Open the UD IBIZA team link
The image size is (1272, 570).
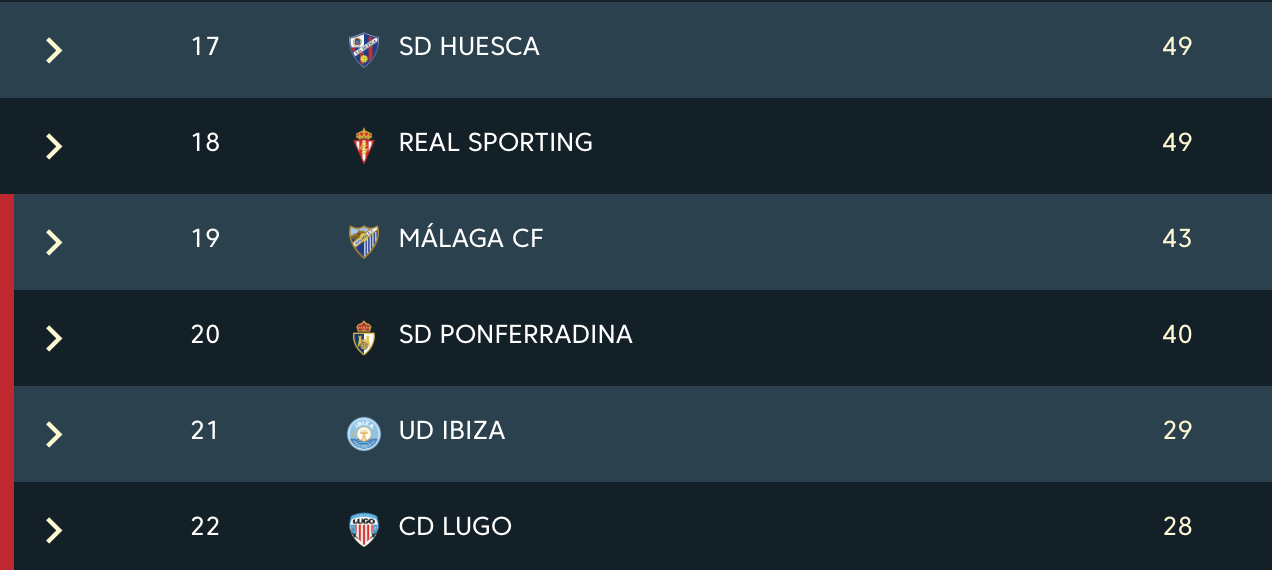click(452, 431)
